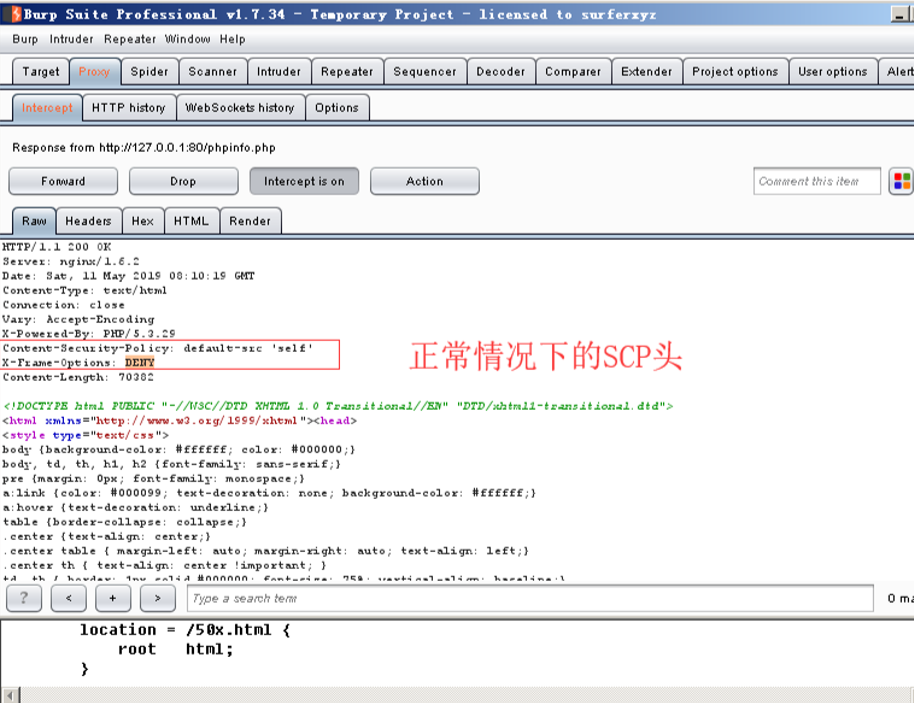This screenshot has width=914, height=703.
Task: Open the Burp menu
Action: pos(24,40)
